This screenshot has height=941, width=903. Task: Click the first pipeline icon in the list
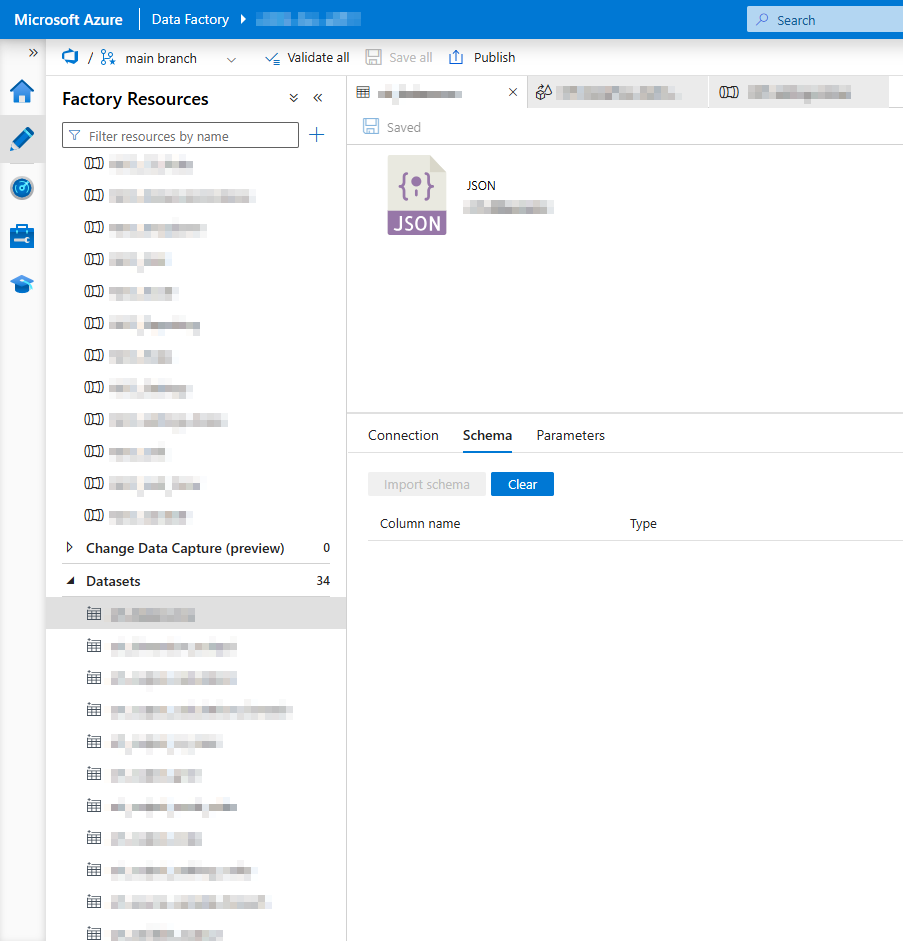coord(94,163)
